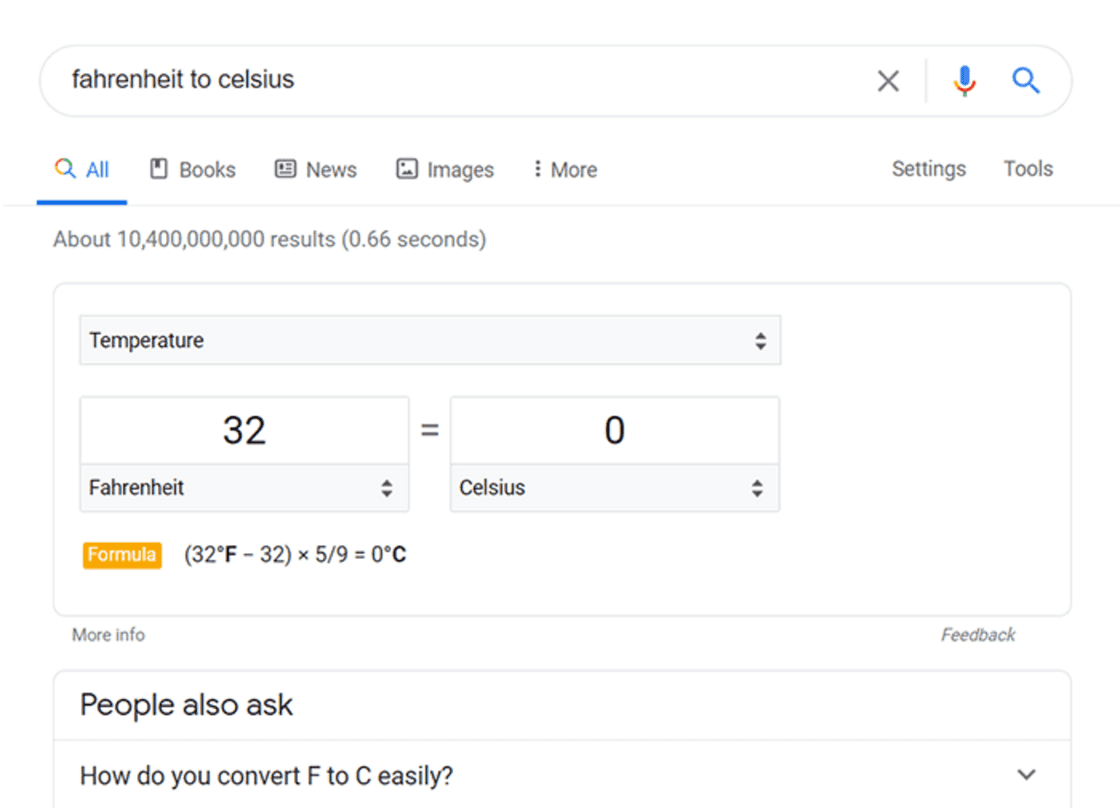Select the Images search filter icon
The height and width of the screenshot is (808, 1120).
click(406, 169)
